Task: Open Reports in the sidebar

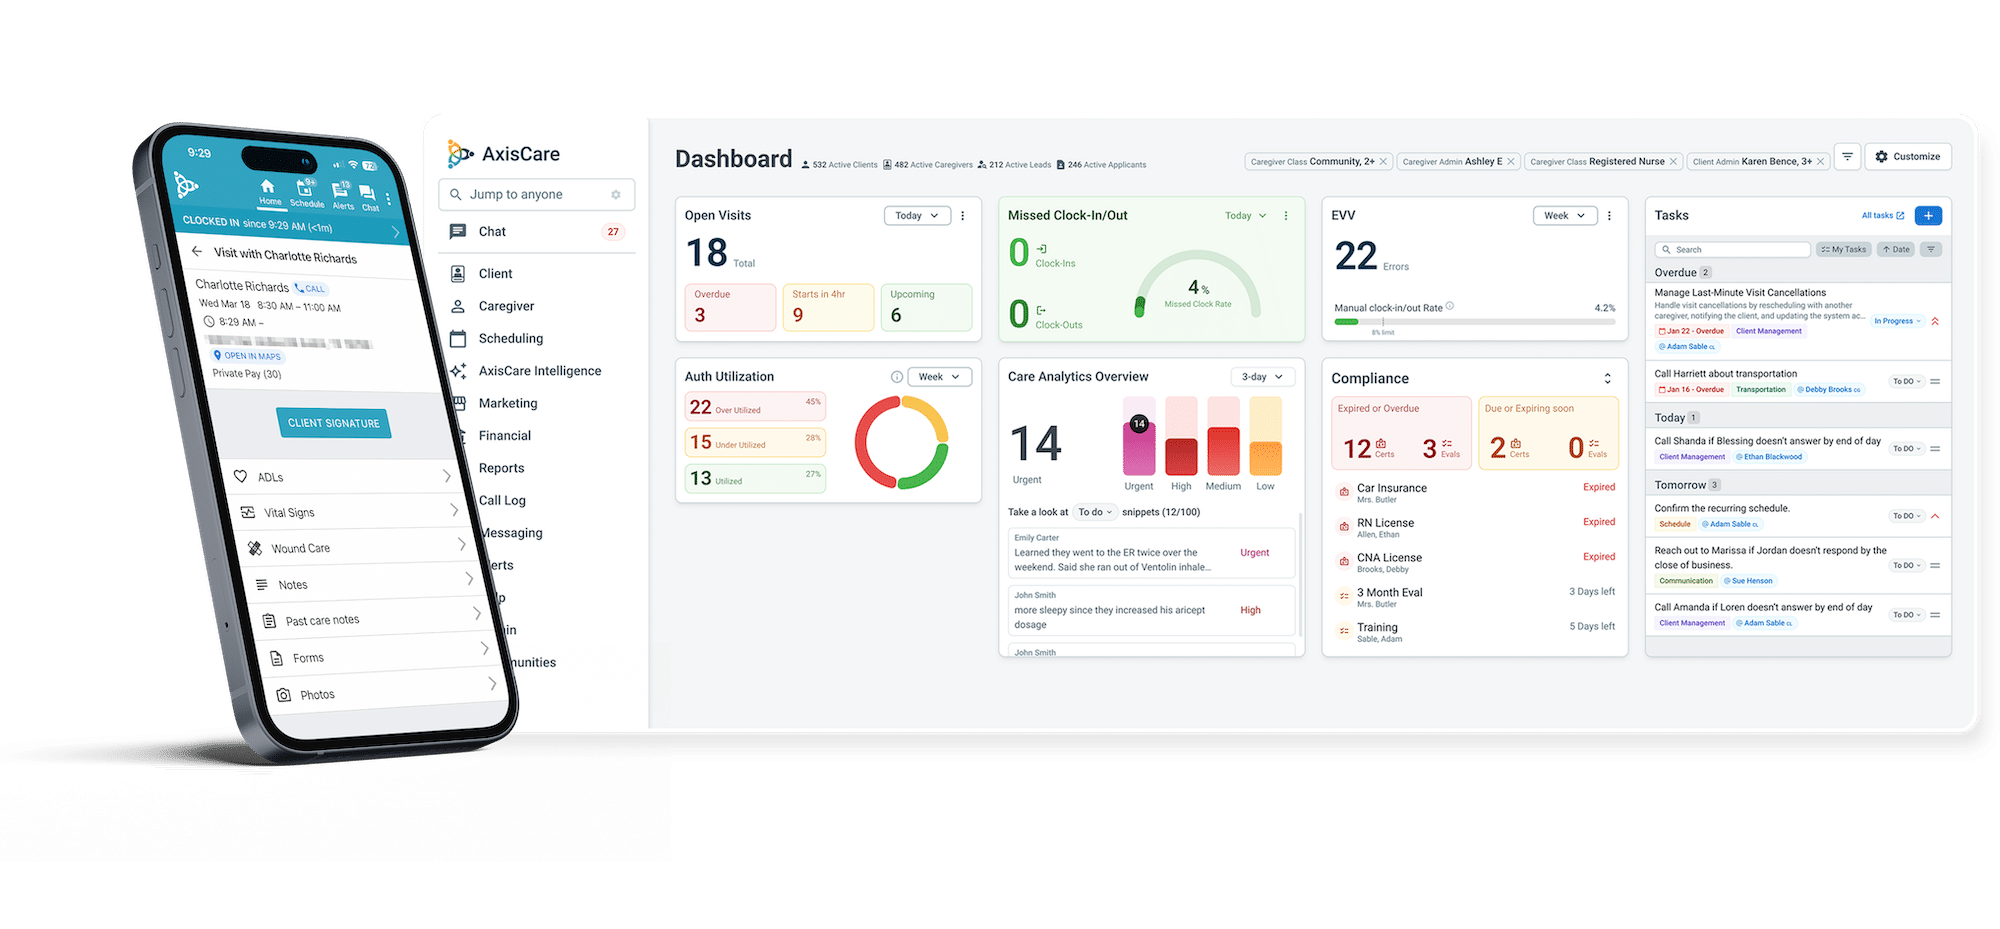Action: pyautogui.click(x=501, y=468)
